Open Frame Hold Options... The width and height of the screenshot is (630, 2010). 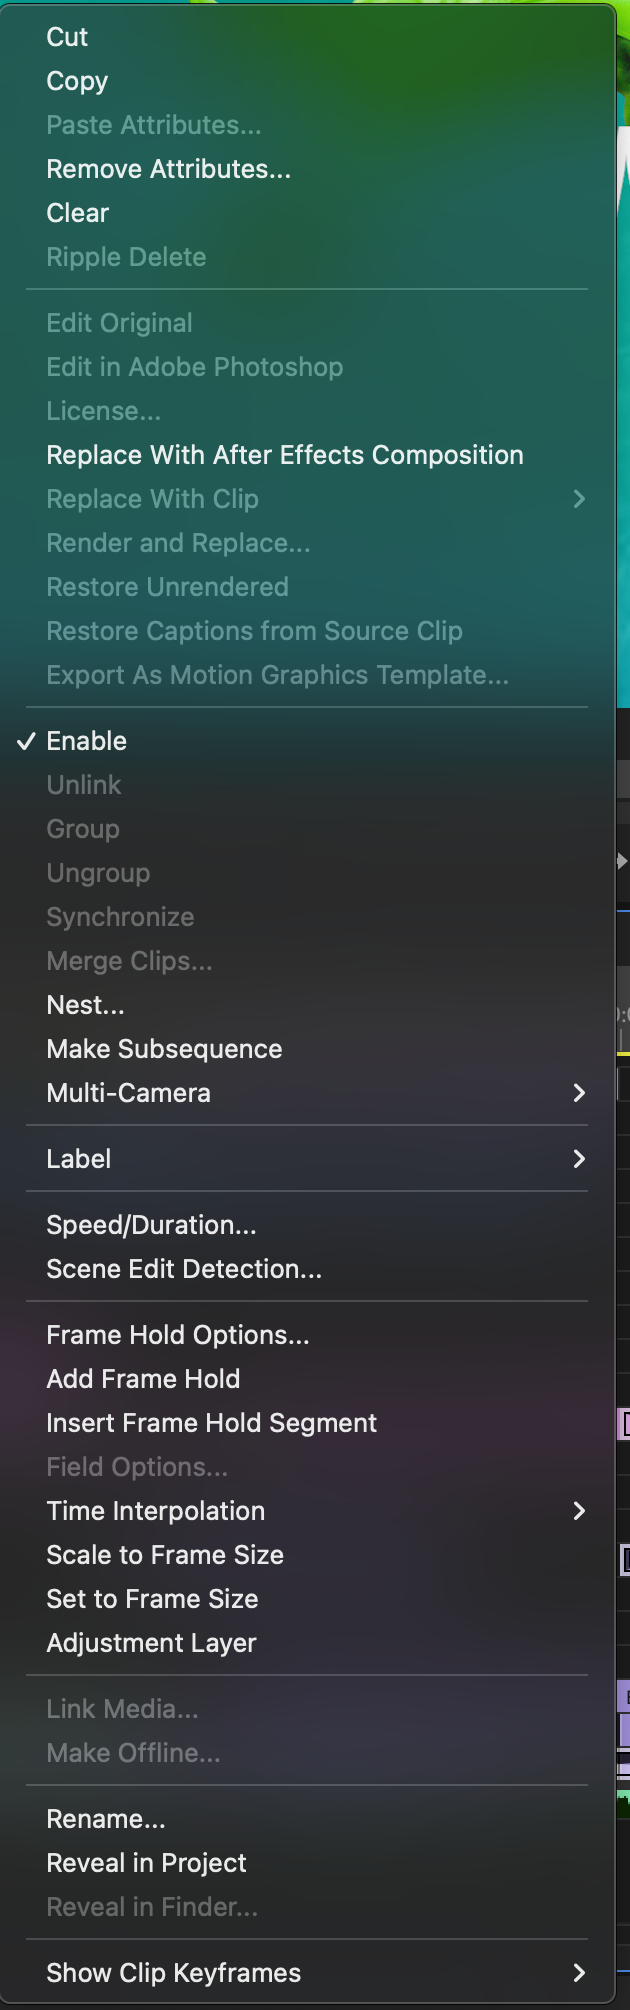[x=177, y=1335]
